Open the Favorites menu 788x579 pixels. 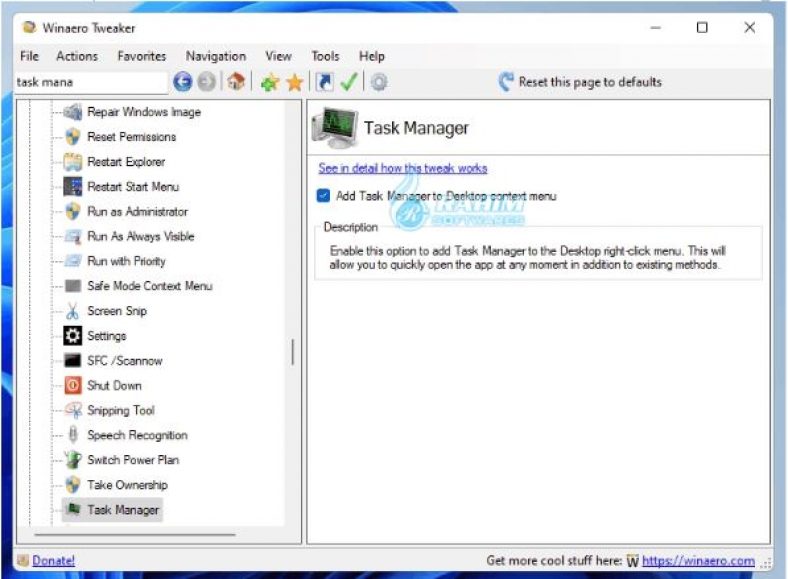(142, 56)
